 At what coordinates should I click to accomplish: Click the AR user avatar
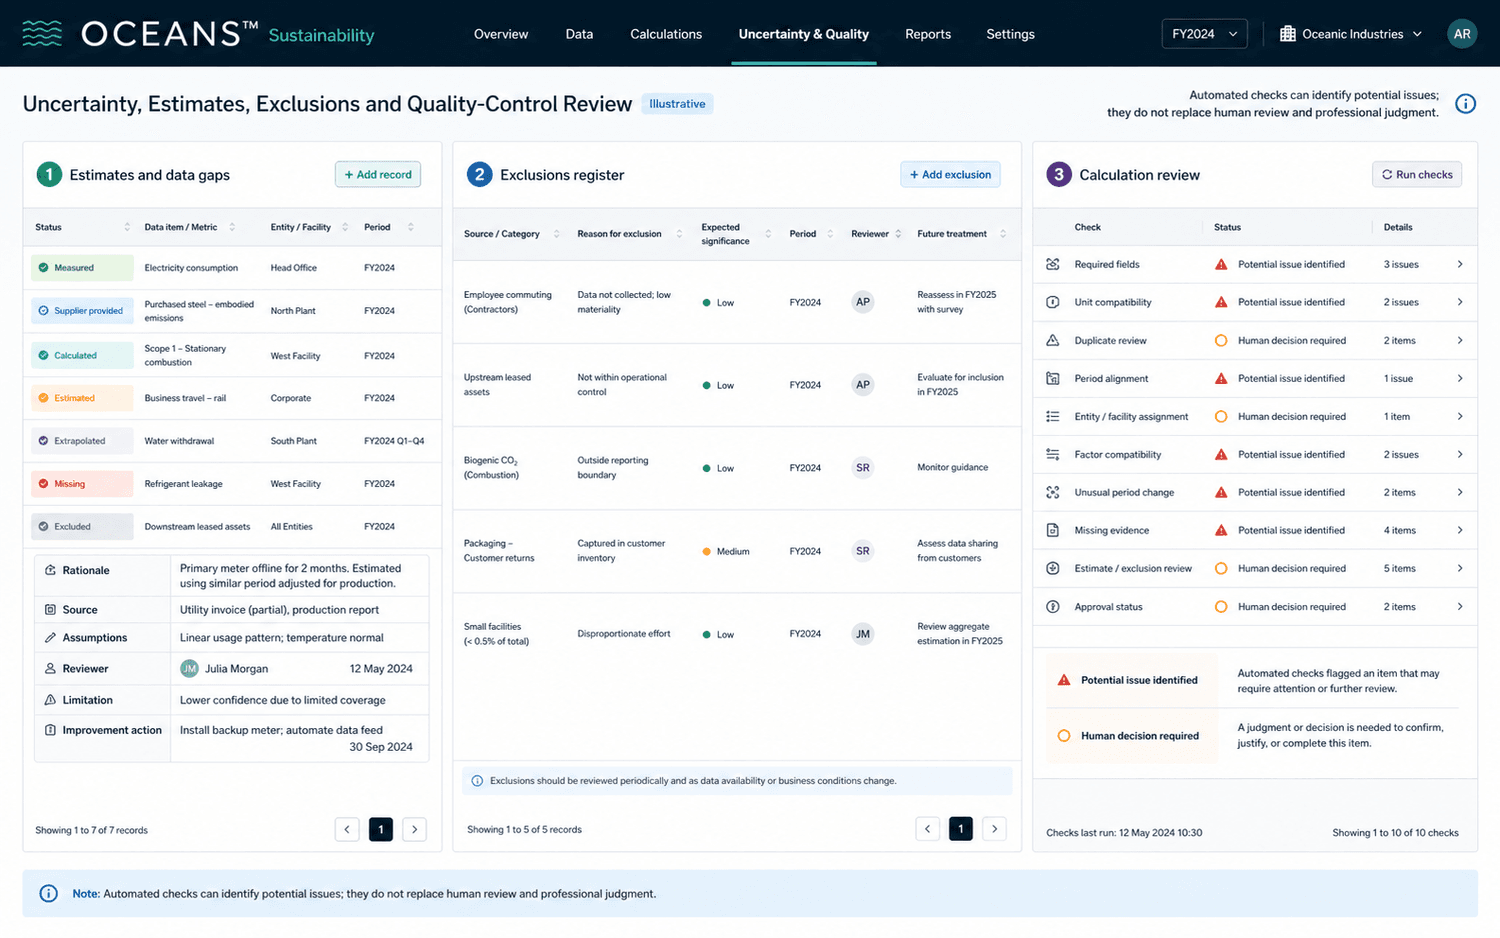(x=1462, y=34)
